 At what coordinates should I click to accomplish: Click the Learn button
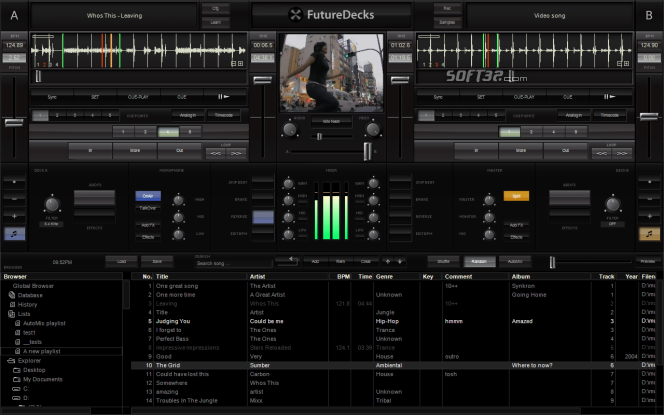tap(216, 22)
